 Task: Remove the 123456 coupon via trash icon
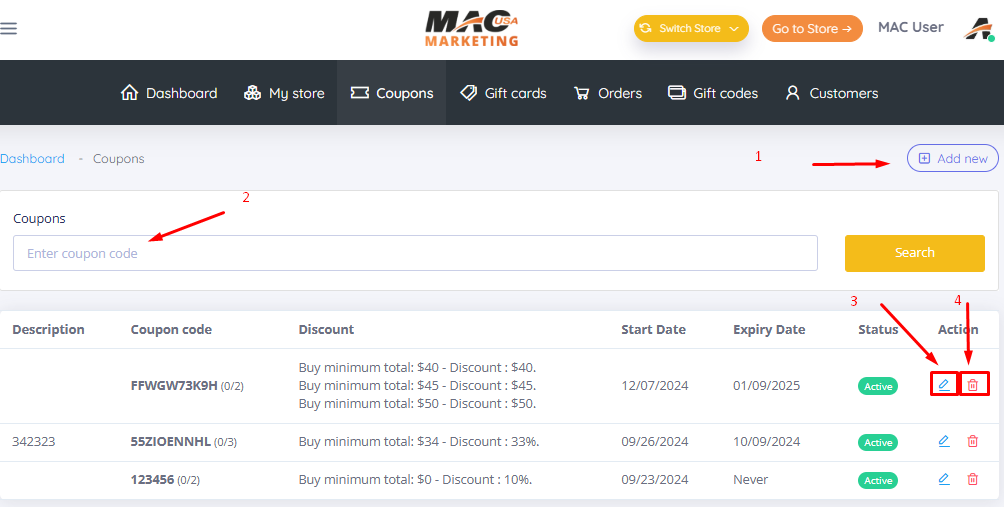click(973, 479)
